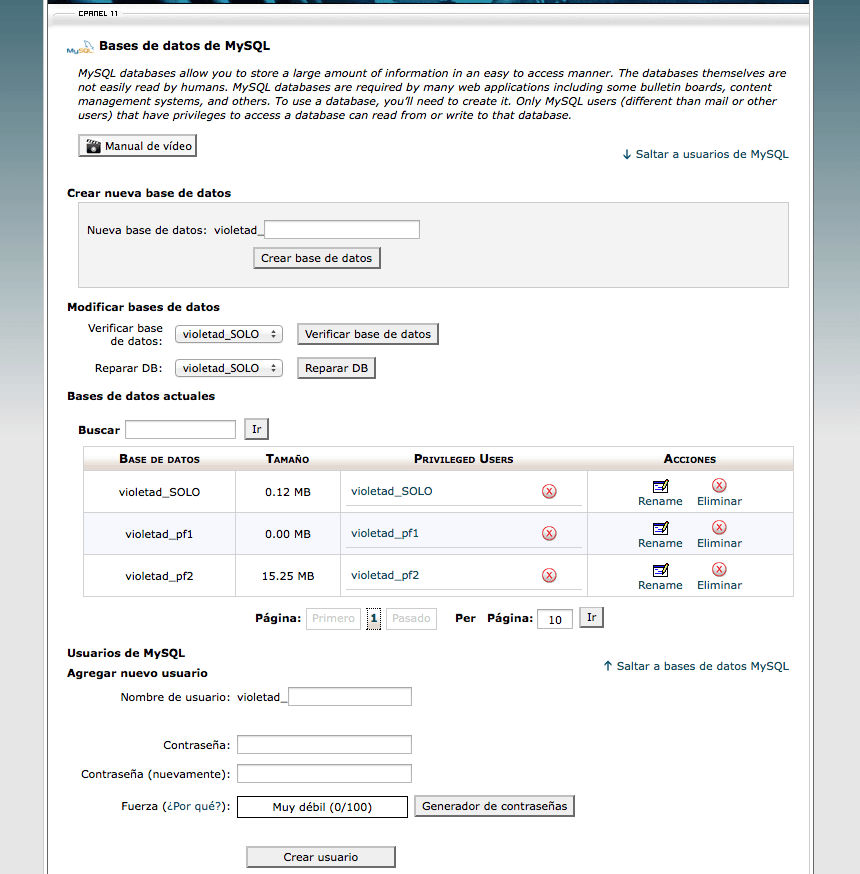This screenshot has width=860, height=874.
Task: Click the 0.00 MB size cell
Action: [x=288, y=534]
